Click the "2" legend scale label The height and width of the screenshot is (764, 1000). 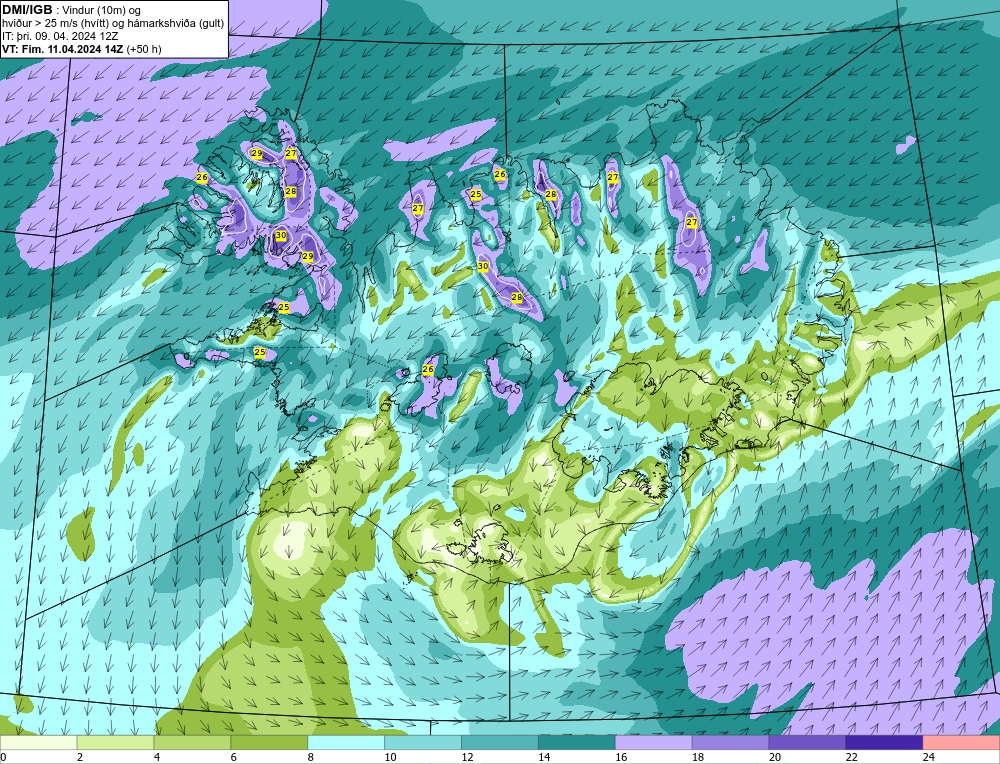pos(80,757)
